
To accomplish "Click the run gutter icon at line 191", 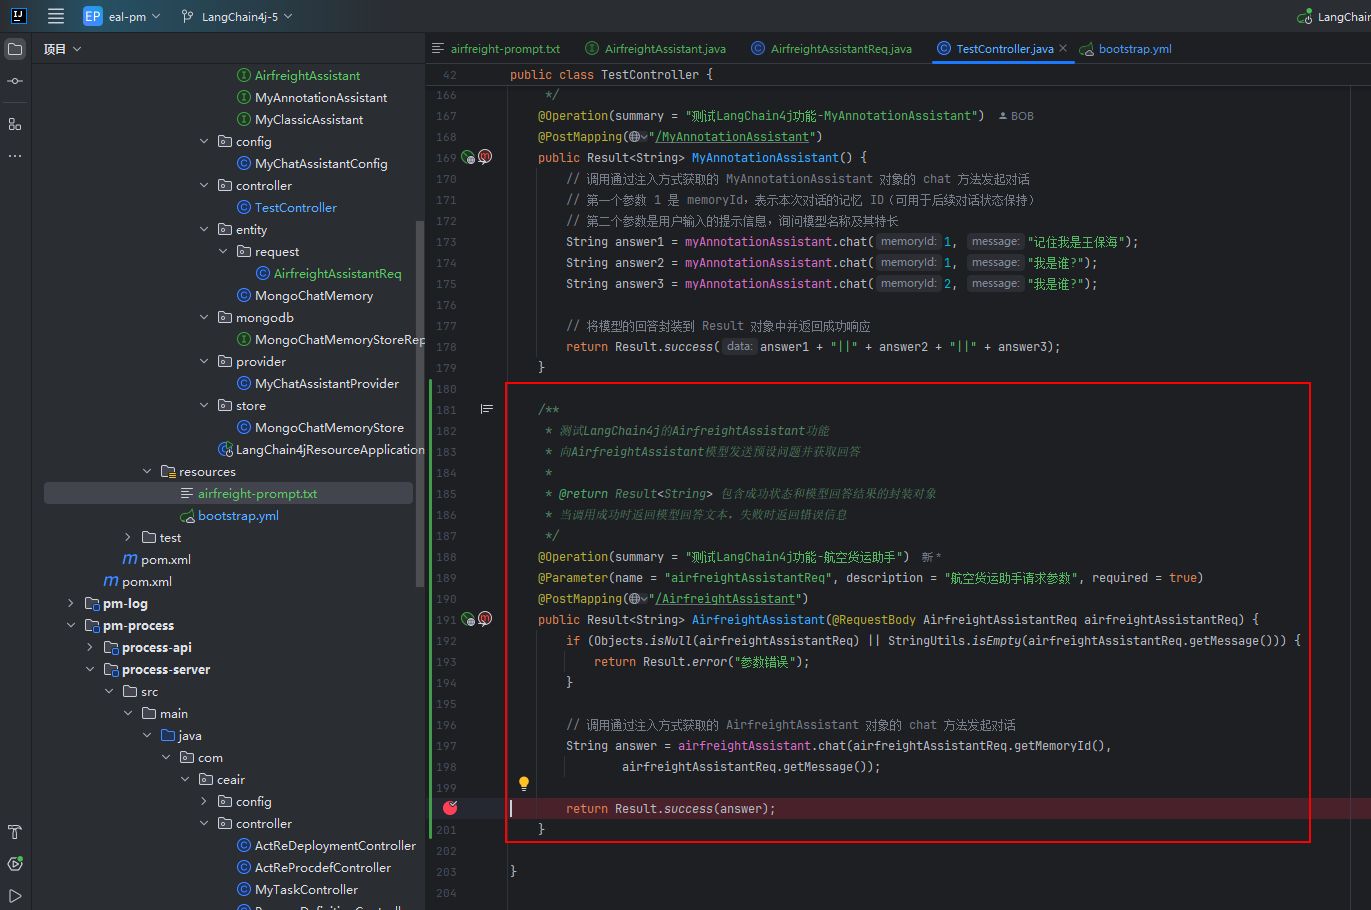I will coord(467,619).
